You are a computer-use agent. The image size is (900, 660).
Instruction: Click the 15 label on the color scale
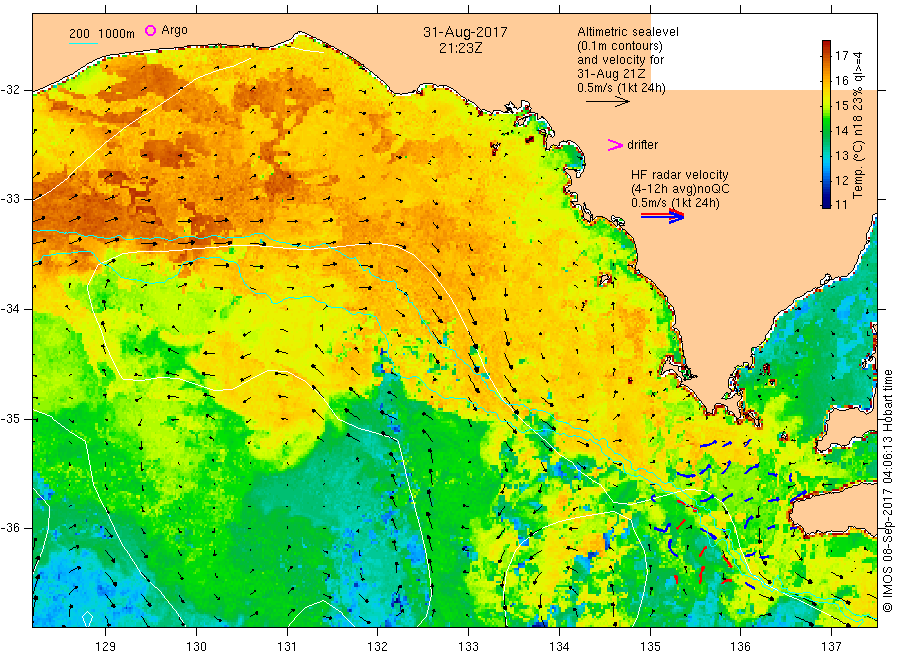pos(841,106)
